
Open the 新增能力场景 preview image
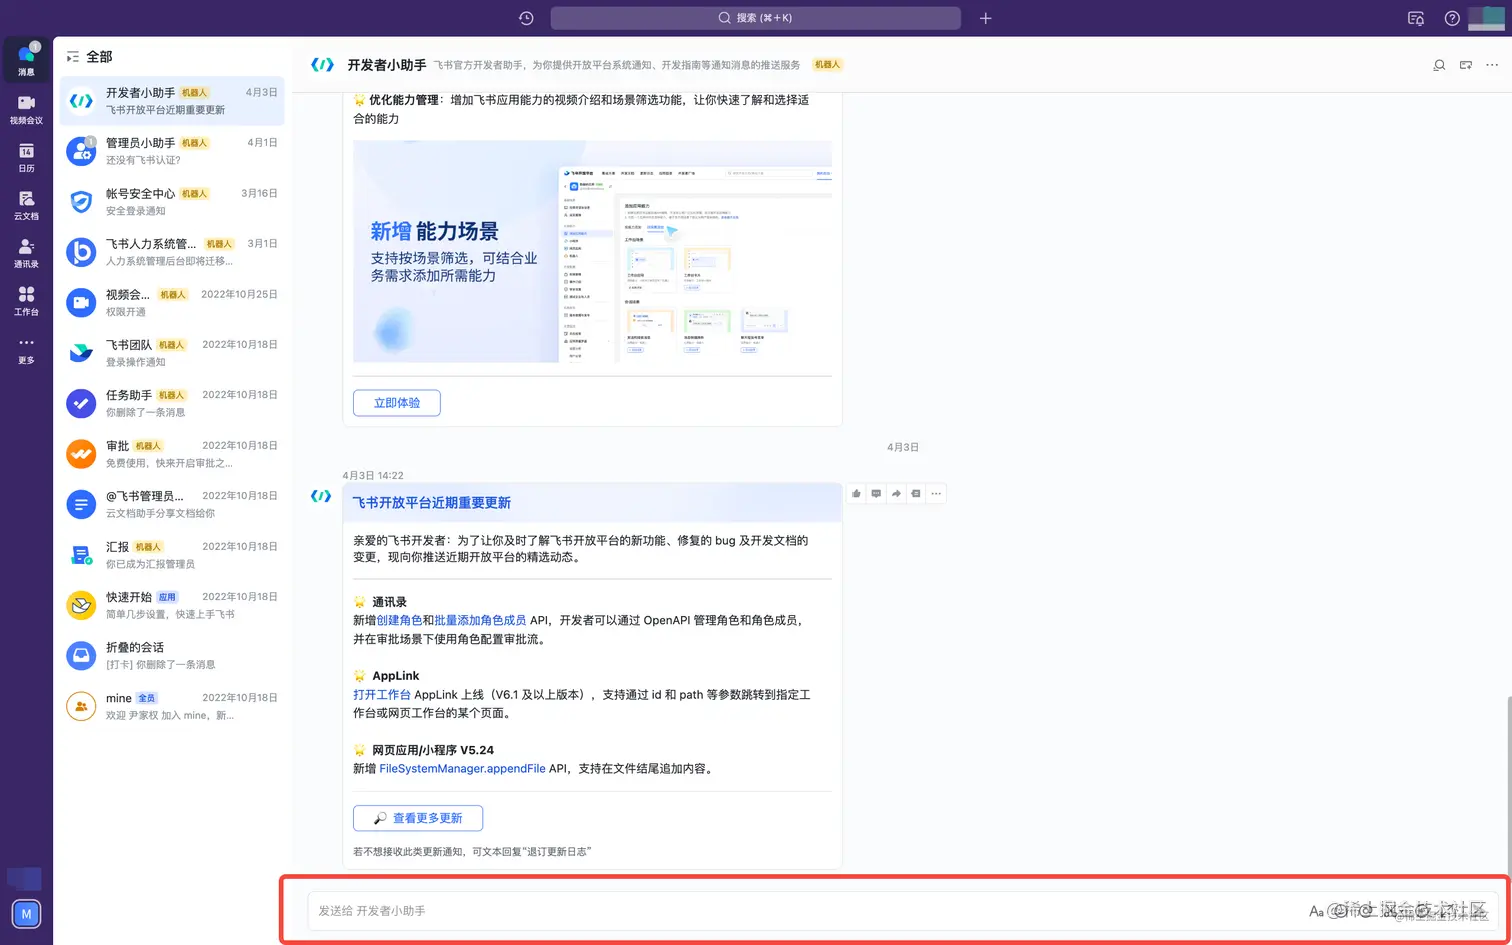592,251
